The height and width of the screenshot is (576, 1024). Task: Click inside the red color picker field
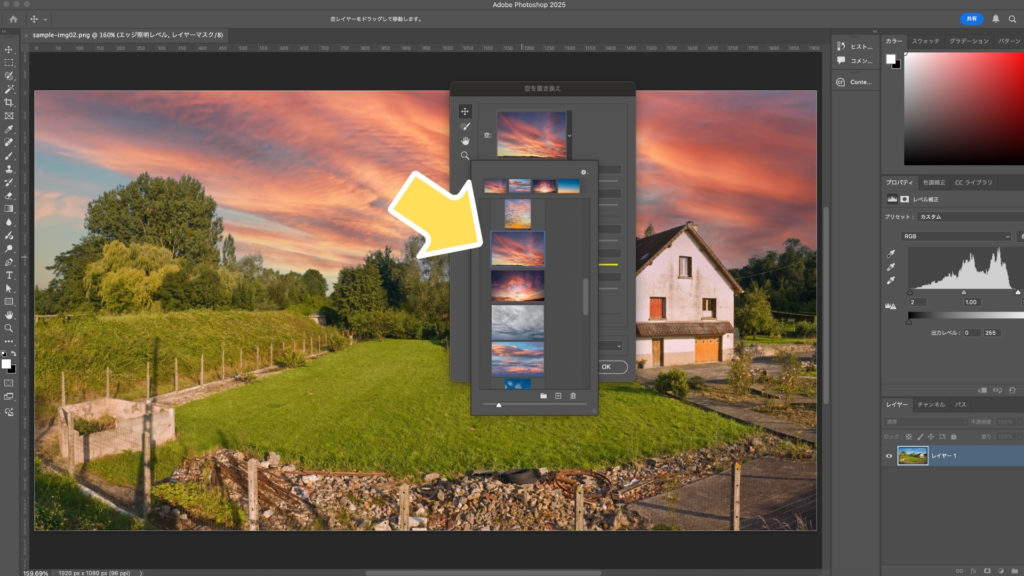[x=960, y=110]
